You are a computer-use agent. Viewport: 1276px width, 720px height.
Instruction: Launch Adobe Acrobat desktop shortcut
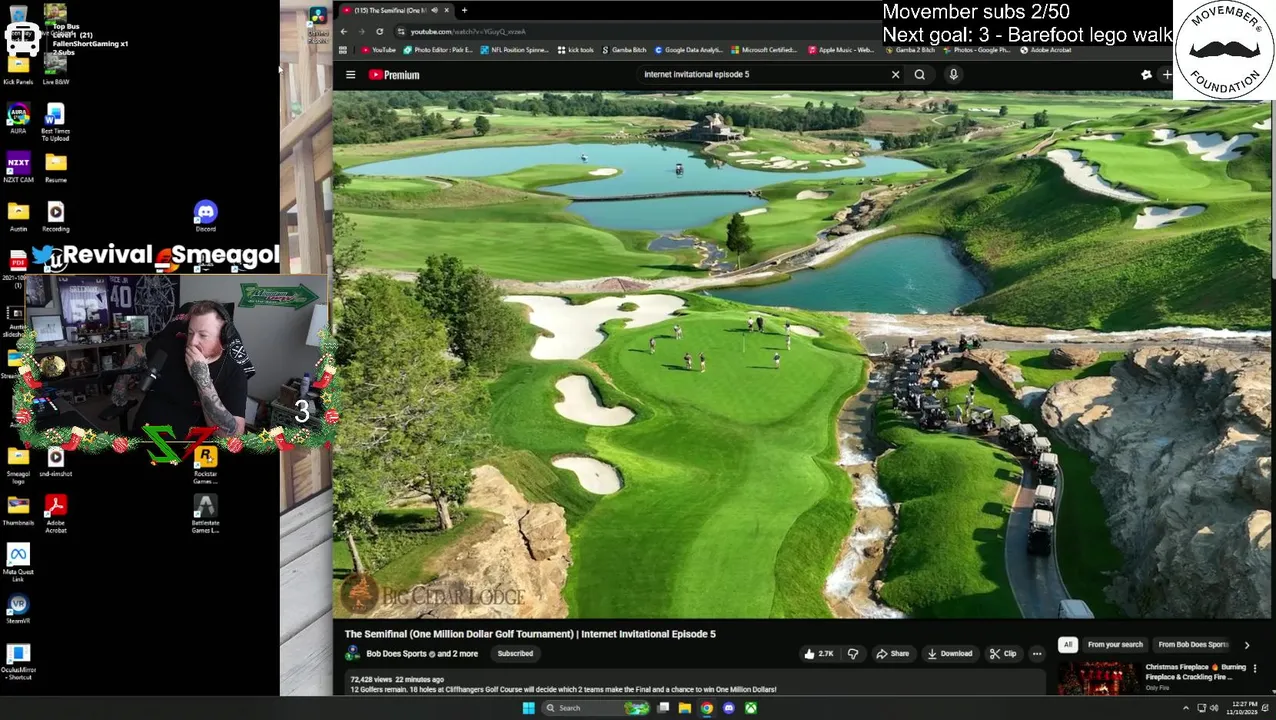click(55, 514)
